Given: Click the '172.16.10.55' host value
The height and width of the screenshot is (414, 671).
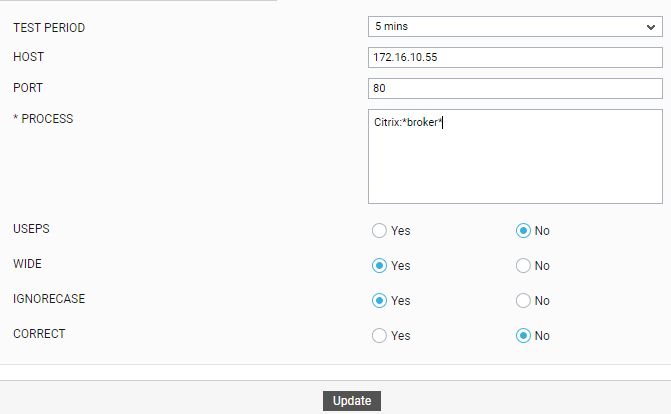Looking at the screenshot, I should [405, 57].
